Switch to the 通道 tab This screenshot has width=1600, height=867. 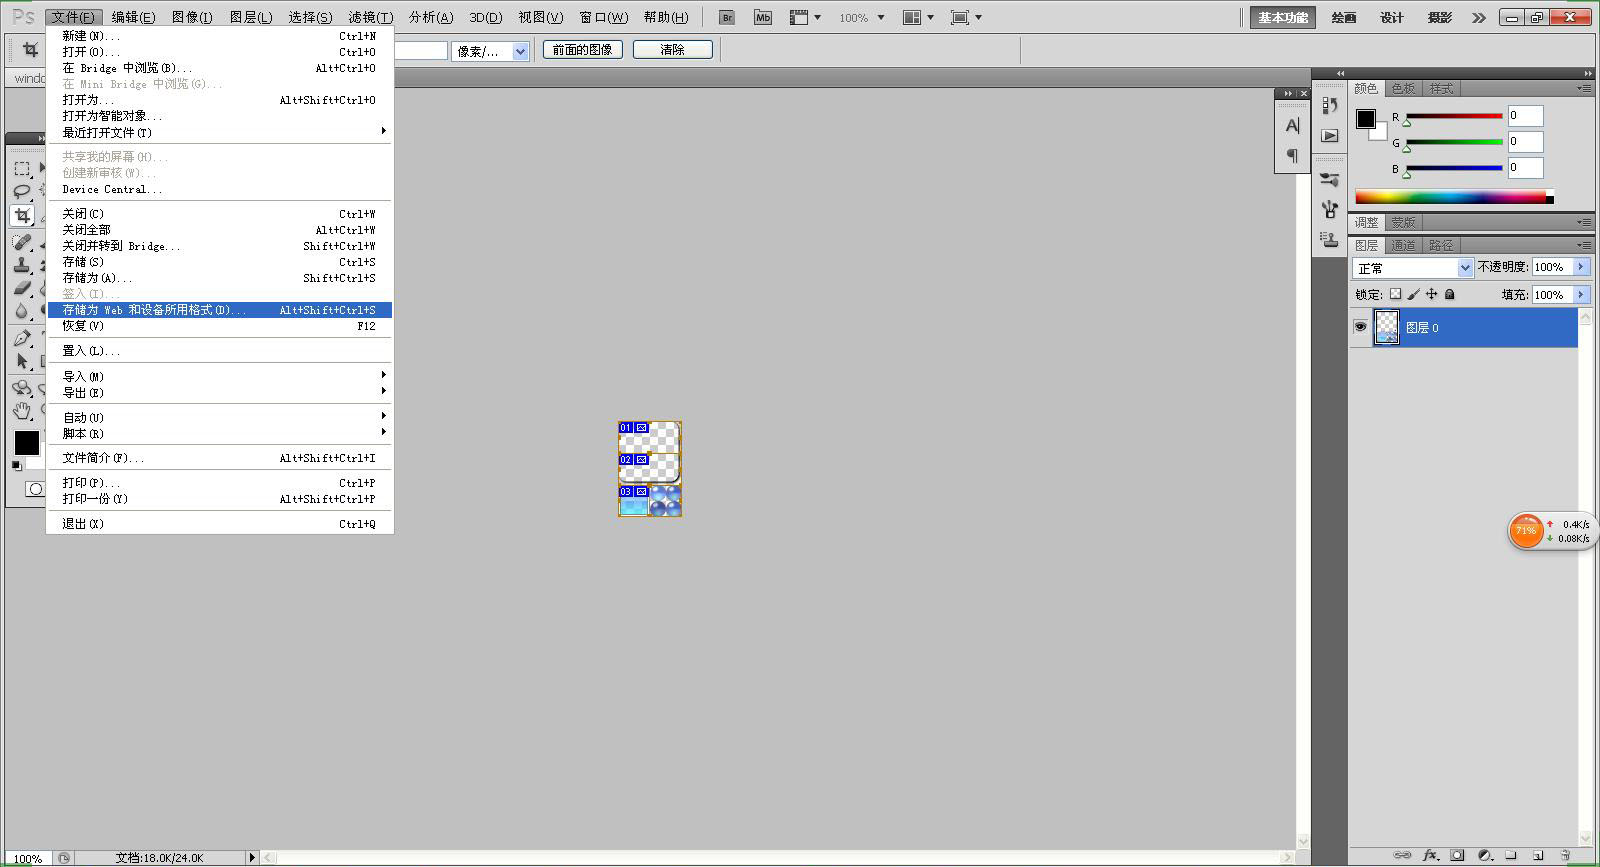pos(1403,245)
